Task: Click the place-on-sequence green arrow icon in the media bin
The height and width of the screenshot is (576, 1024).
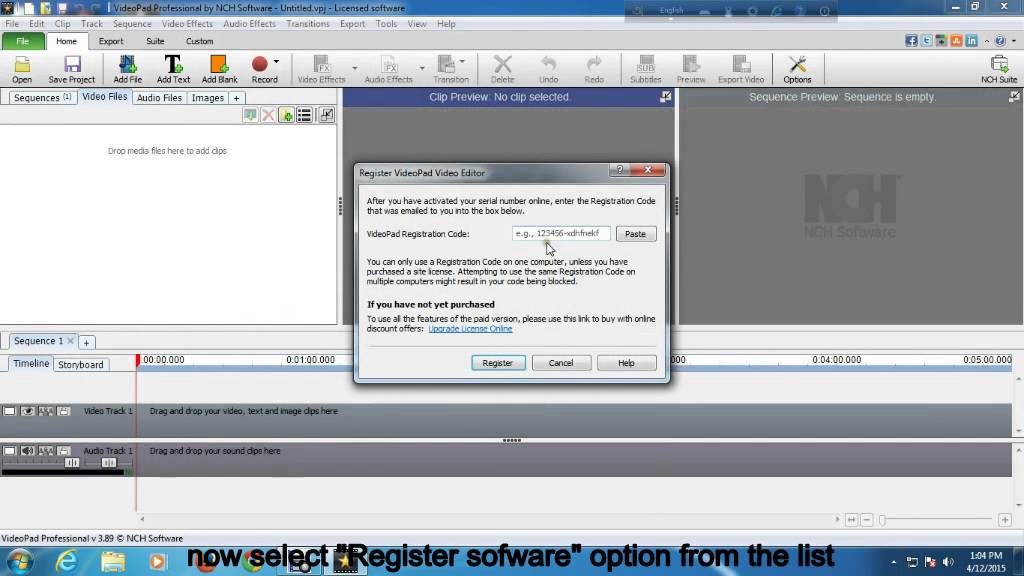Action: tap(250, 116)
